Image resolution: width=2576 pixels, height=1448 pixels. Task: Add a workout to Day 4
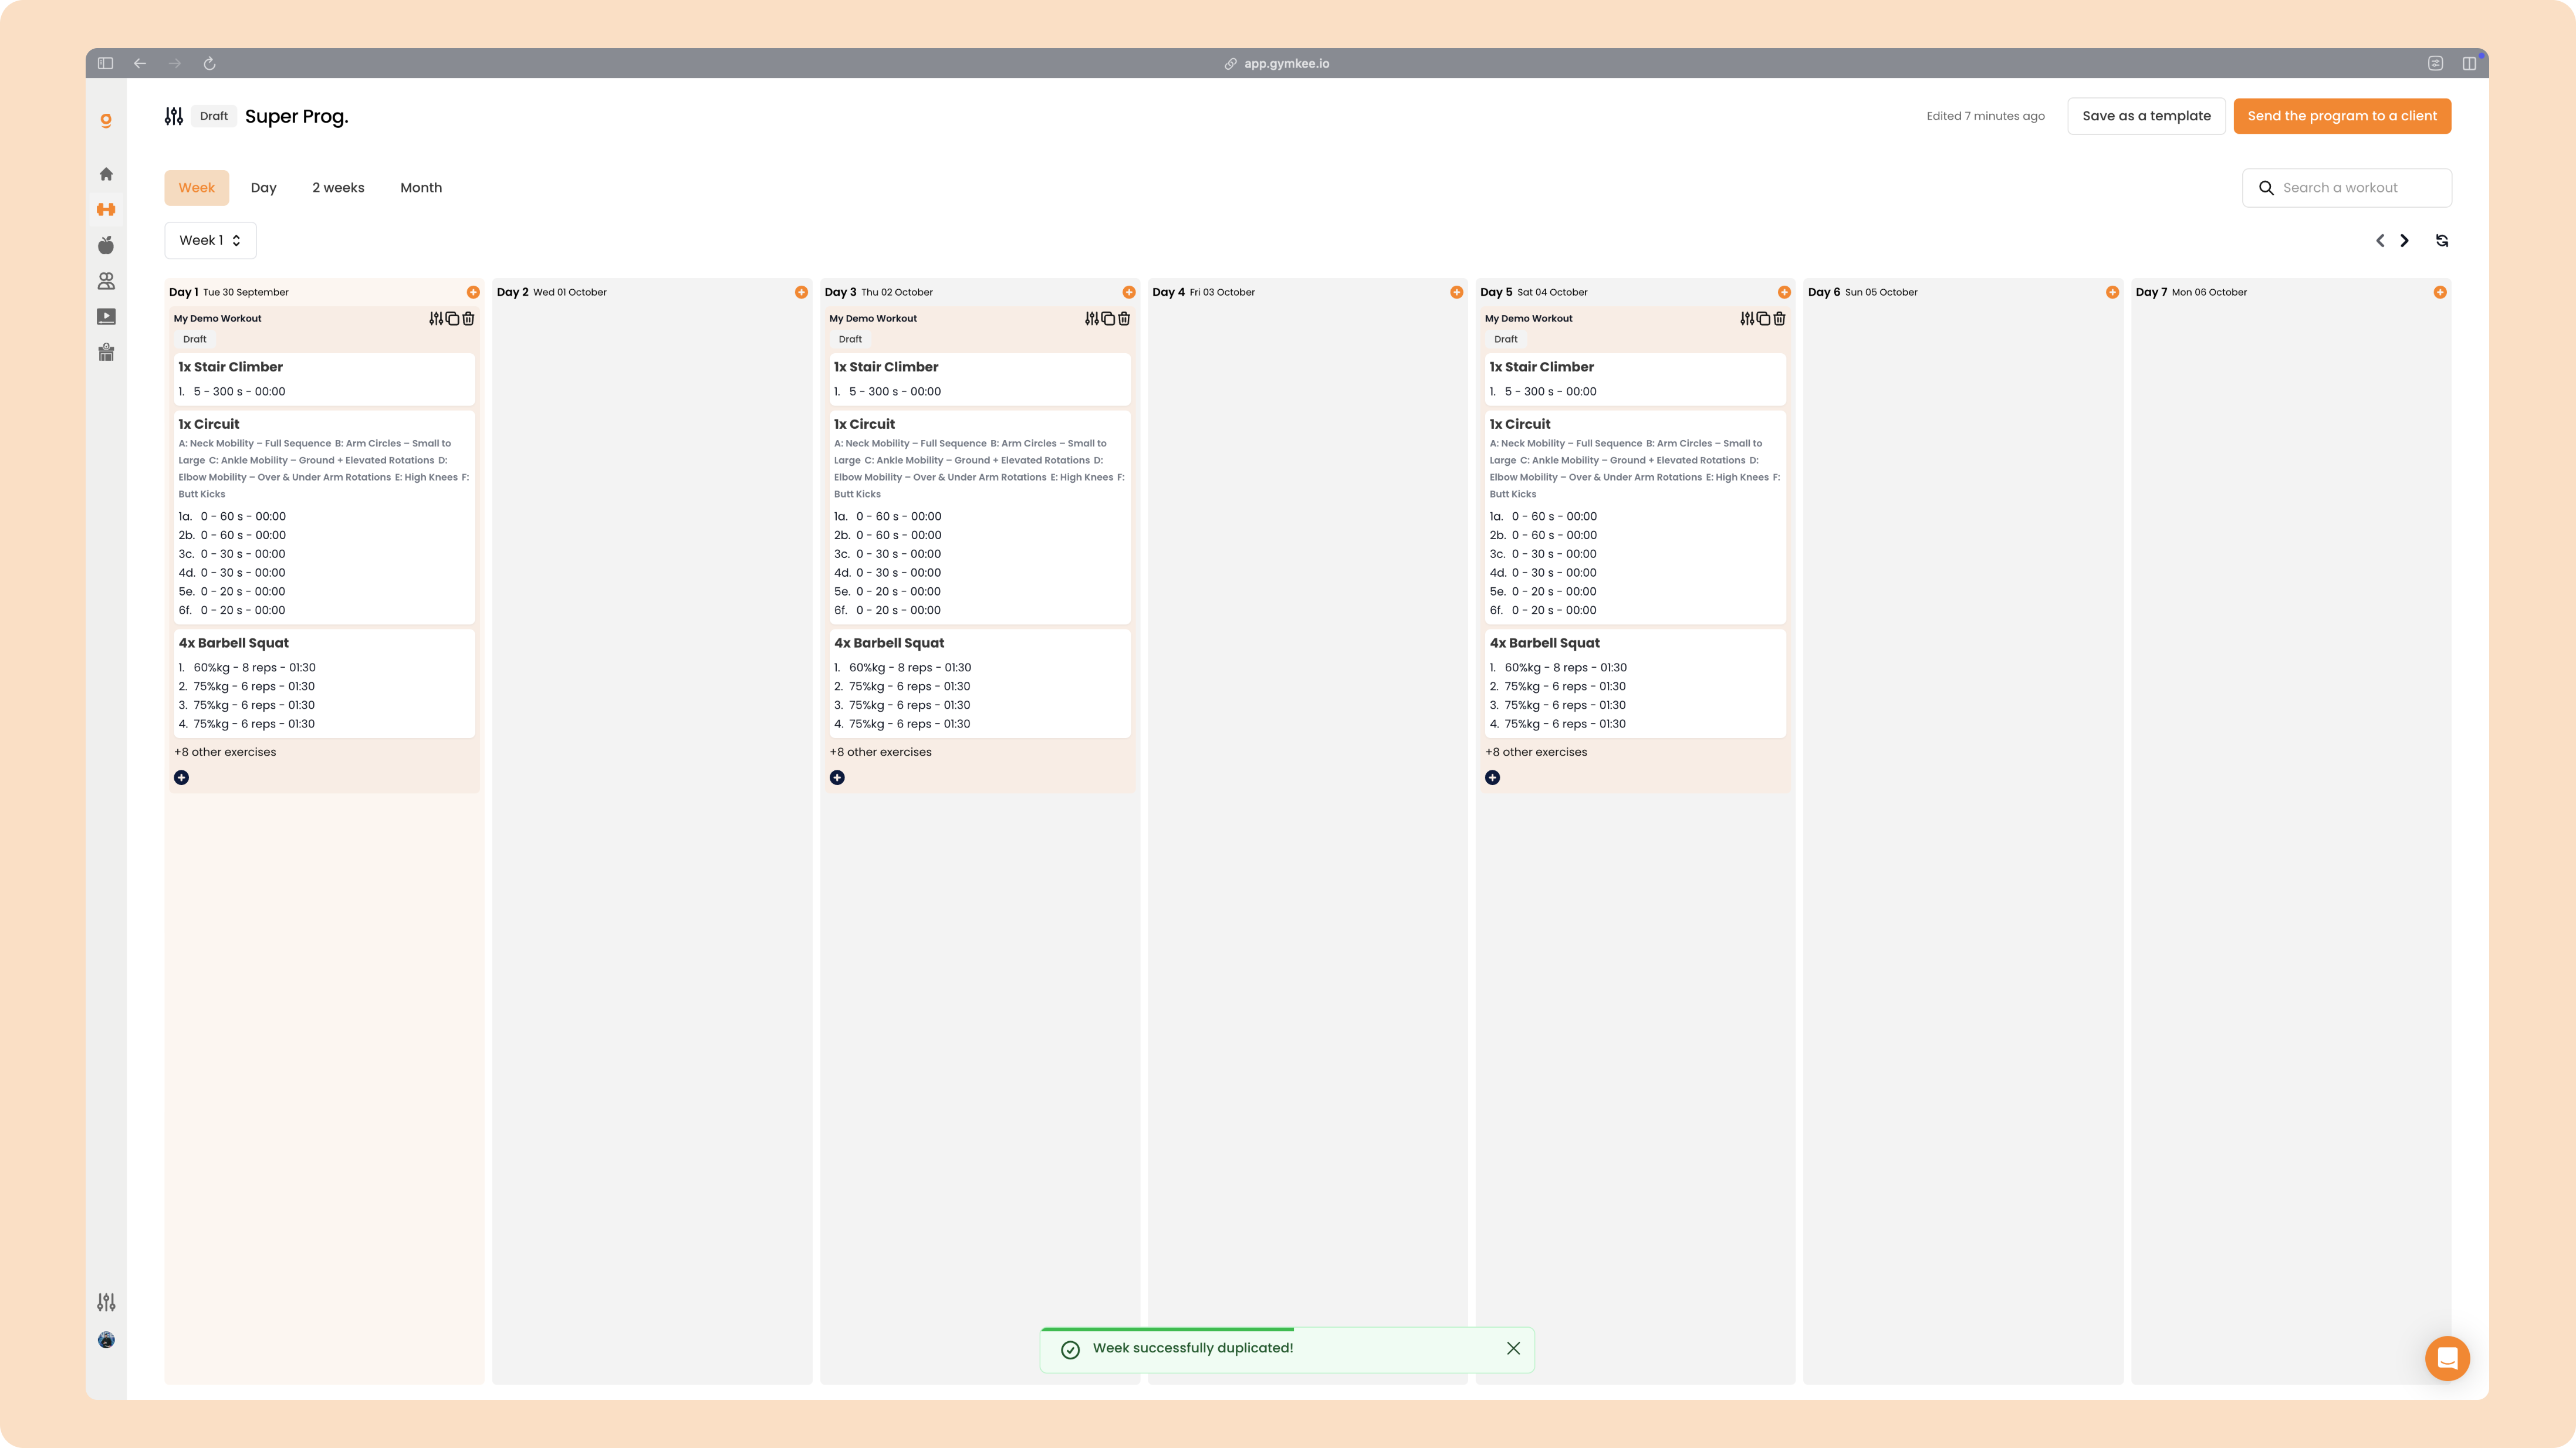pyautogui.click(x=1457, y=292)
